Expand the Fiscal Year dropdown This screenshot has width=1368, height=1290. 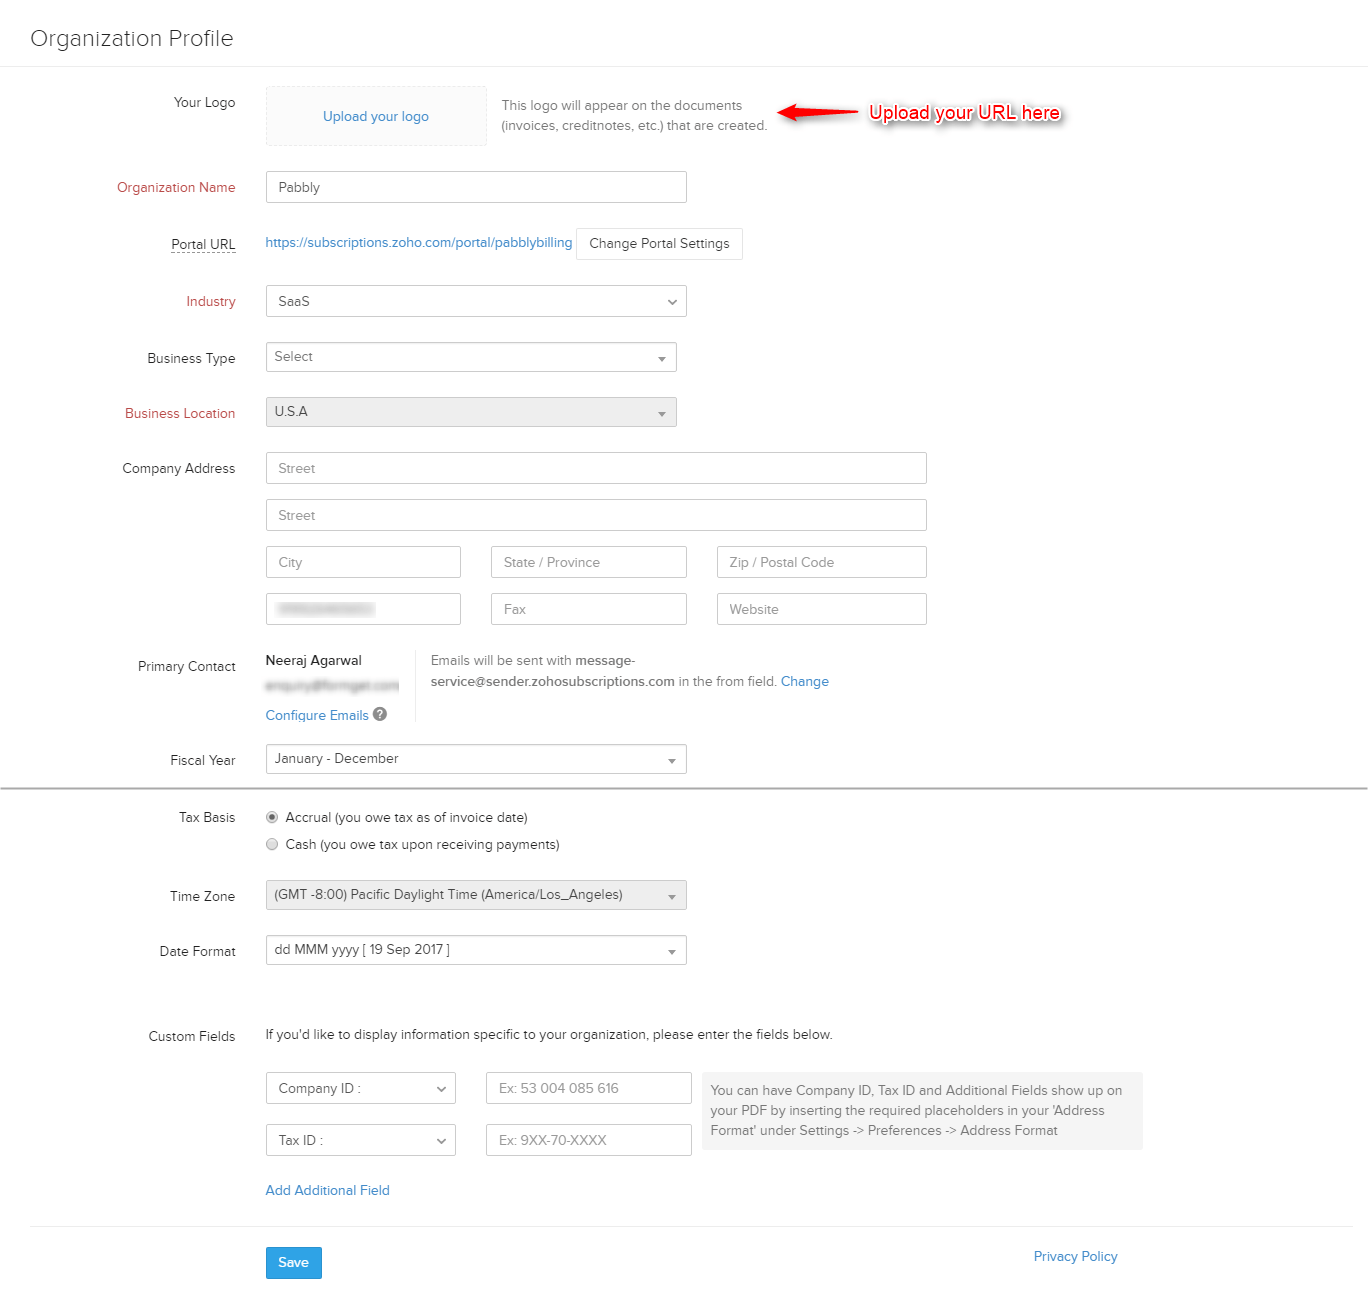(476, 759)
